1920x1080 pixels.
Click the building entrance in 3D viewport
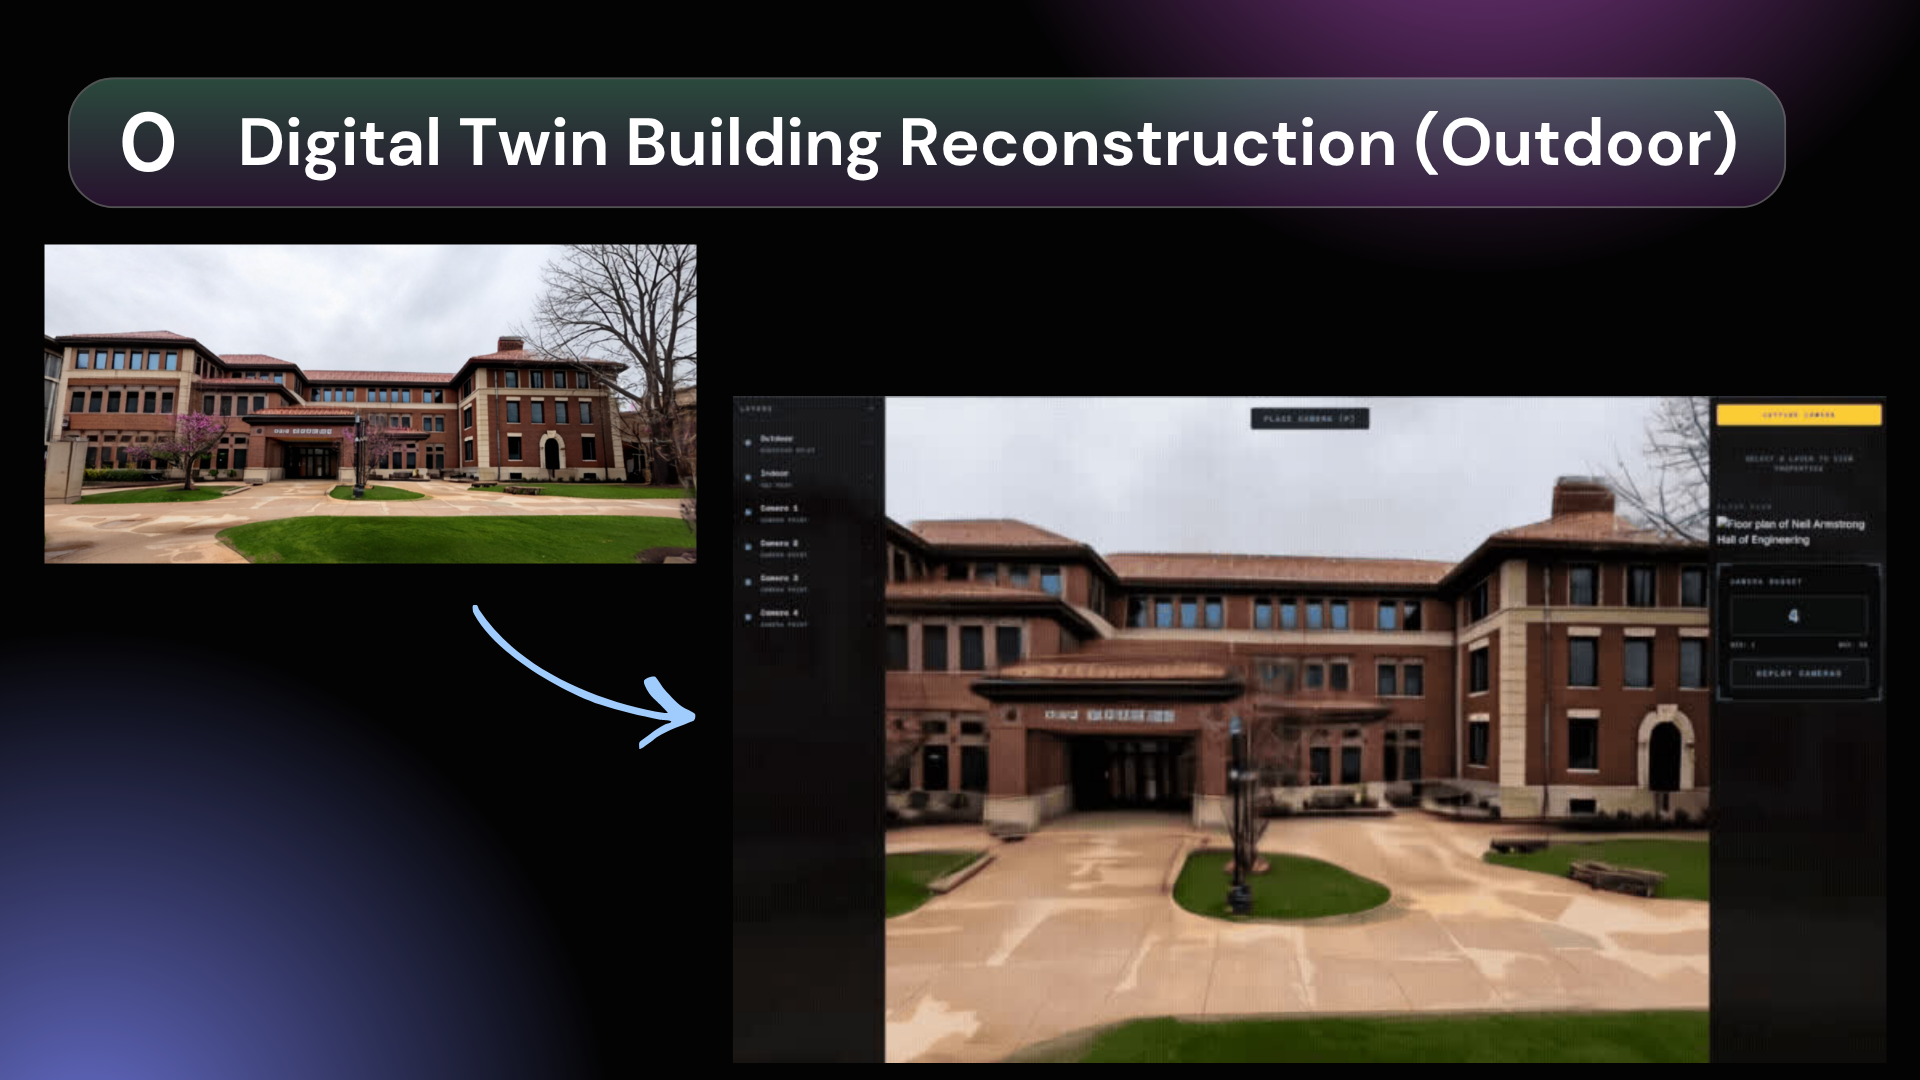(x=1130, y=770)
